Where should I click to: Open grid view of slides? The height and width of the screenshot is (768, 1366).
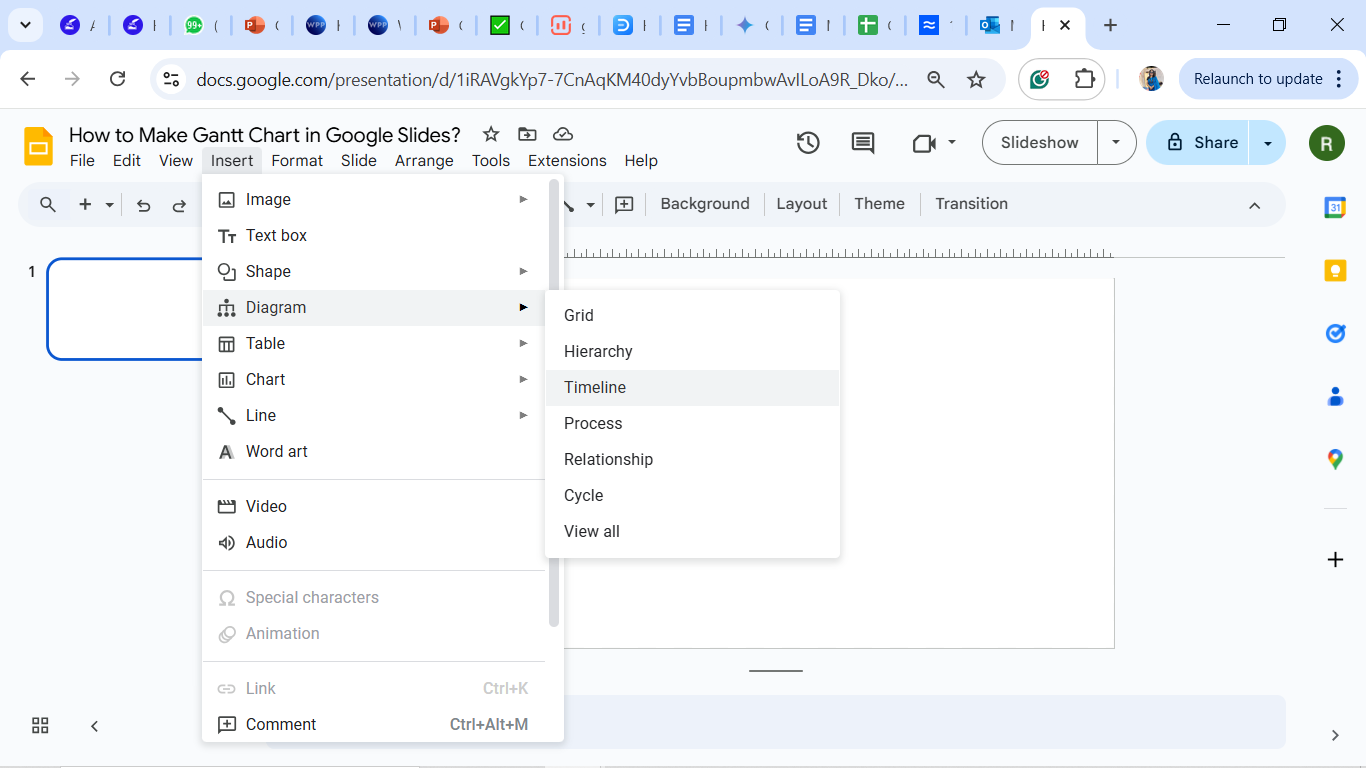pos(40,726)
